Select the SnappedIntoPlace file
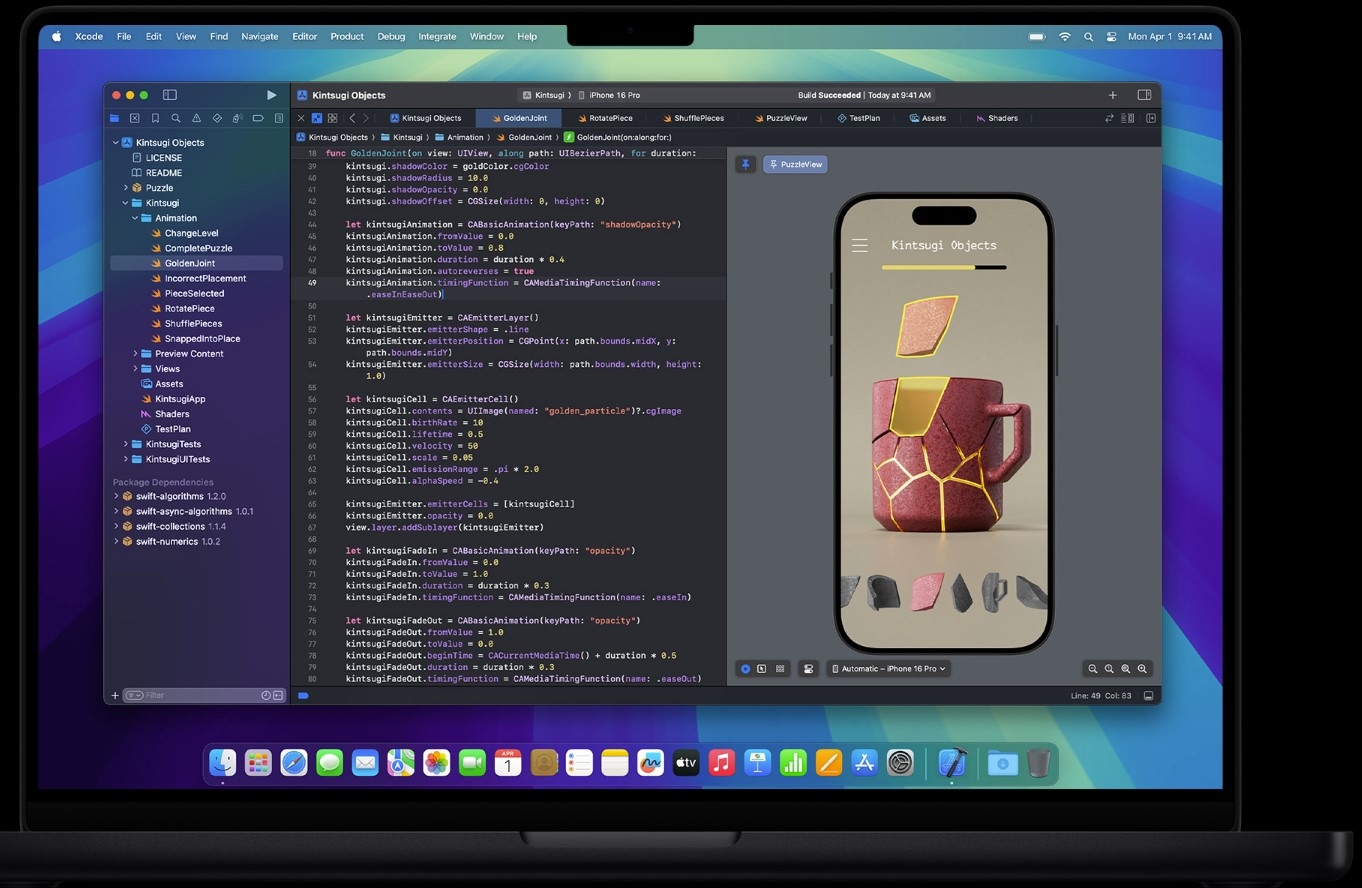This screenshot has height=888, width=1362. (202, 339)
